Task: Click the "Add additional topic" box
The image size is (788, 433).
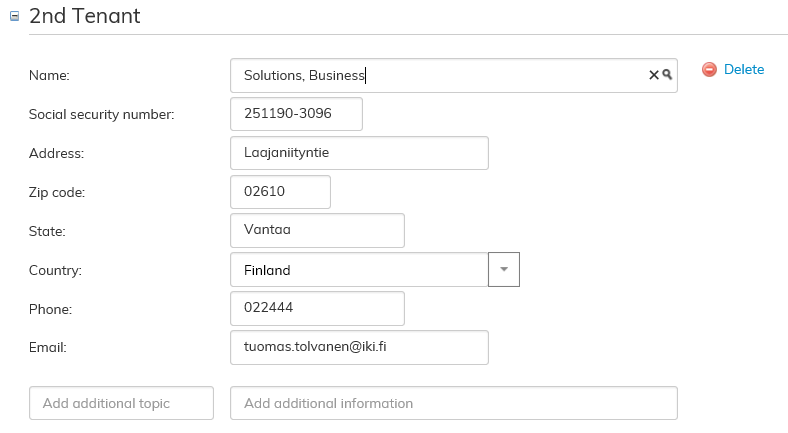Action: [x=122, y=404]
